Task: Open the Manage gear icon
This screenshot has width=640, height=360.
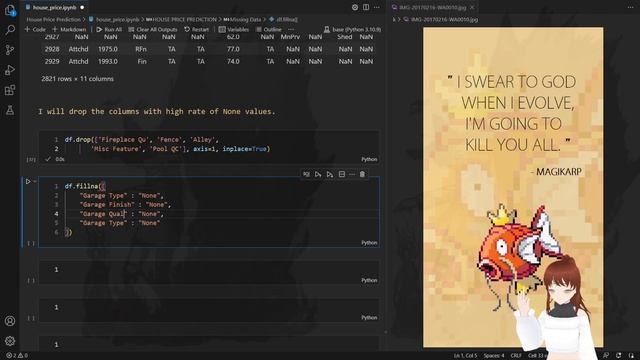Action: click(10, 340)
